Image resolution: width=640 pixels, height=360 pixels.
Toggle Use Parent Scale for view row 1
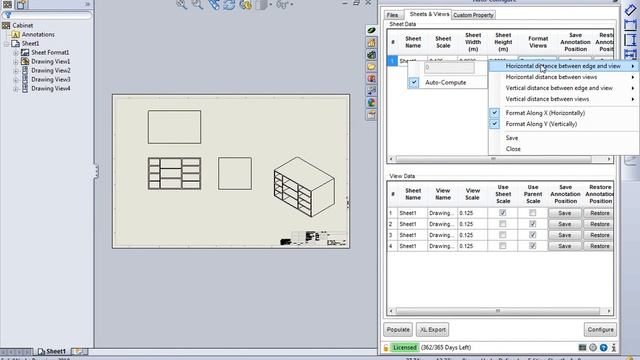[x=532, y=213]
